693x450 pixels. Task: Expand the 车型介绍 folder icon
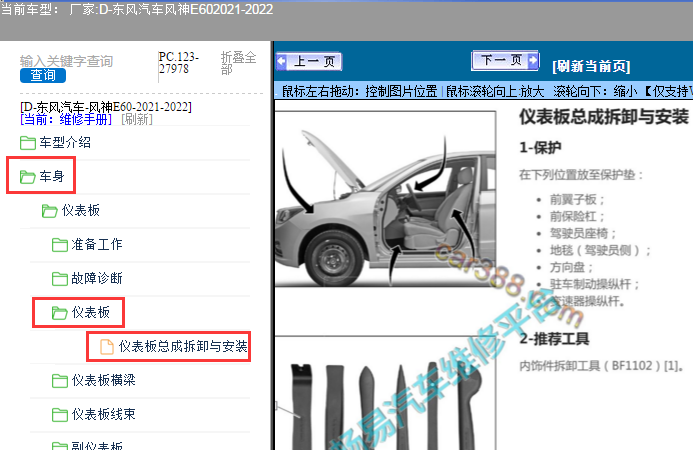point(28,143)
